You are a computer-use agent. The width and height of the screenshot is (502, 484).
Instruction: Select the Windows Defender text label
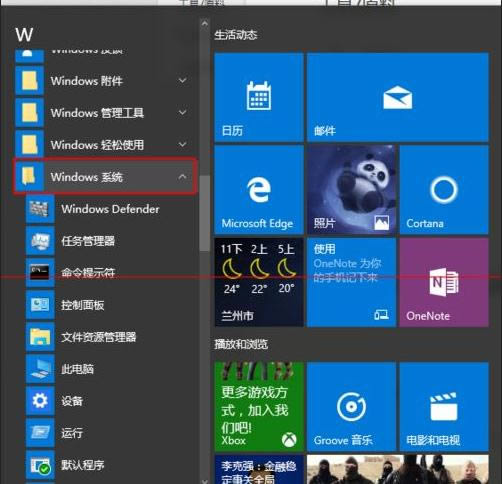point(110,209)
